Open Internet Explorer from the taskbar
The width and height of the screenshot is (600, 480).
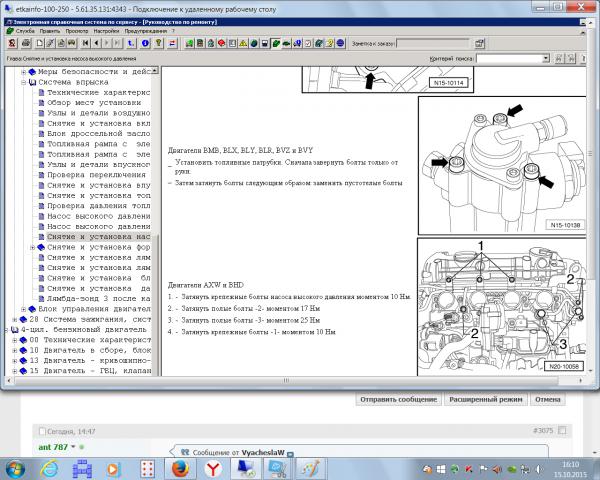[49, 469]
